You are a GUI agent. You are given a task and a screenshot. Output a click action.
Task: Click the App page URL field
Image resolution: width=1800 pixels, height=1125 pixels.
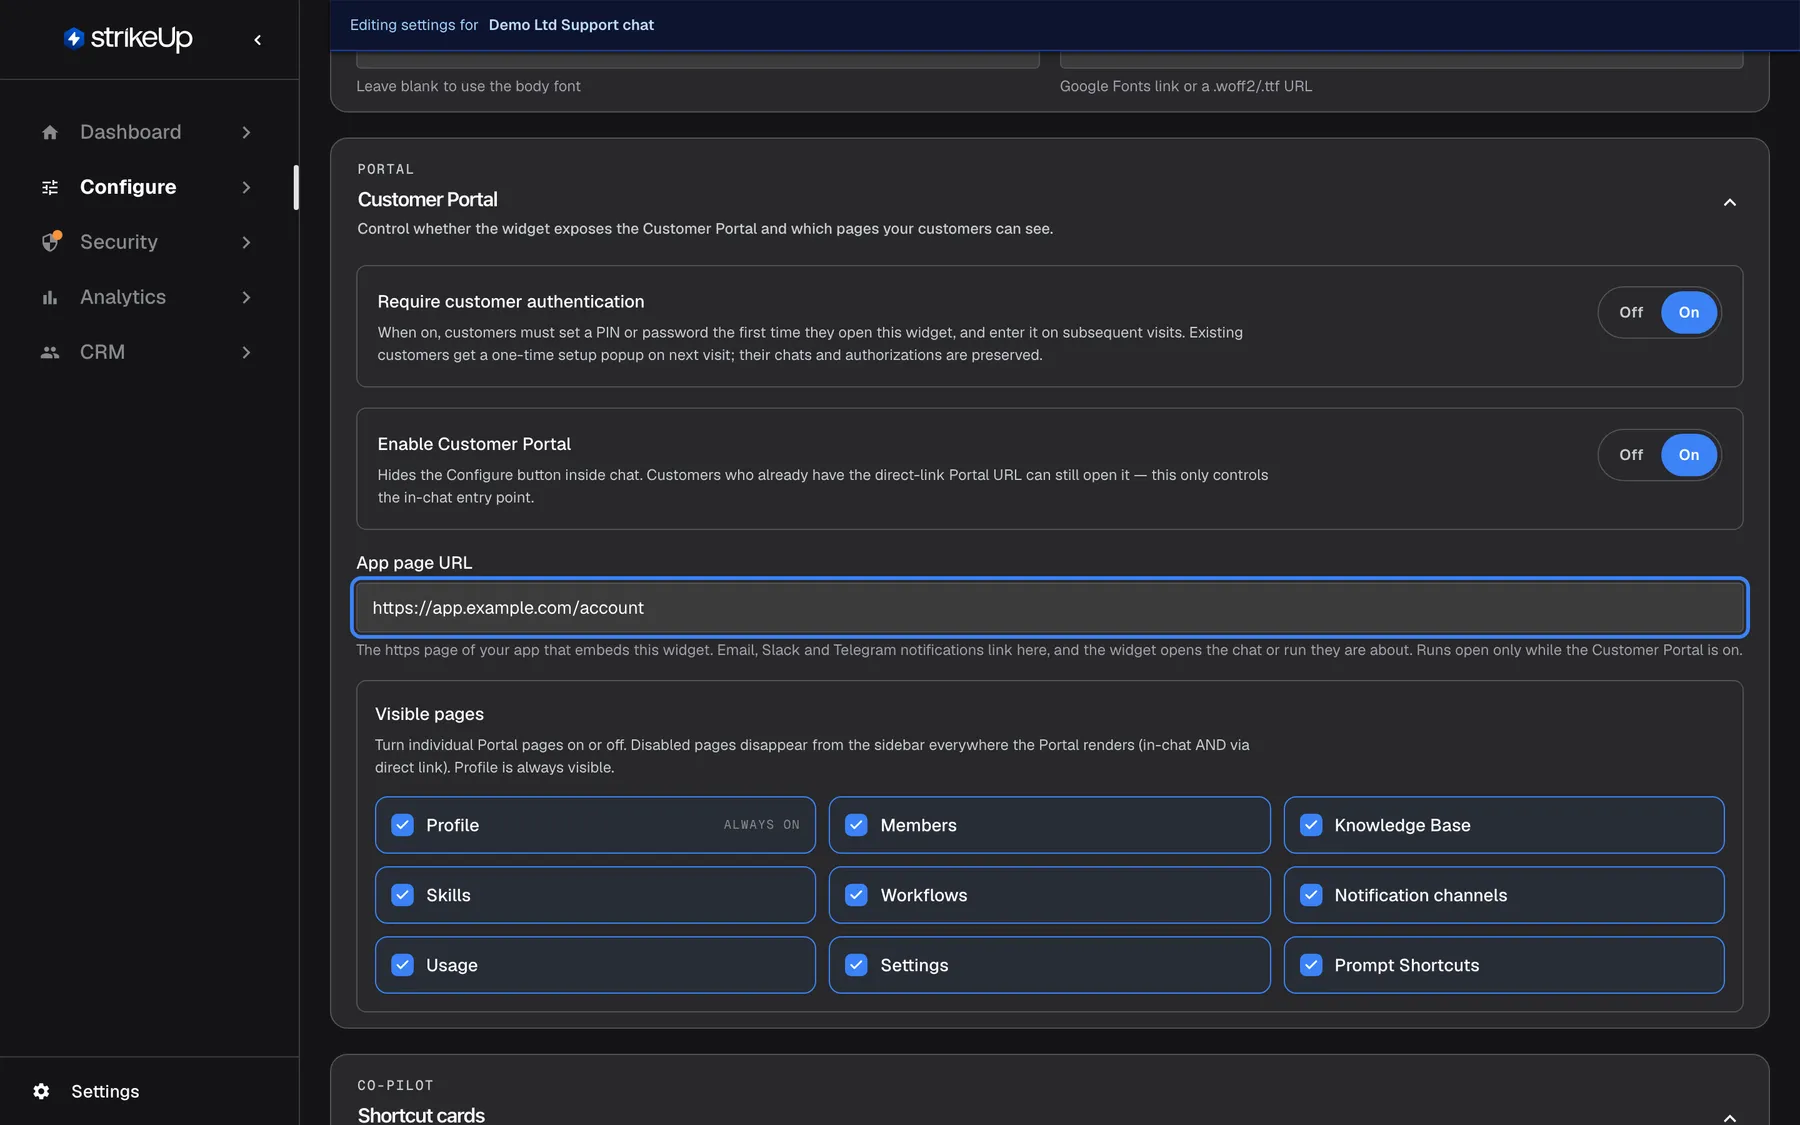point(1050,608)
